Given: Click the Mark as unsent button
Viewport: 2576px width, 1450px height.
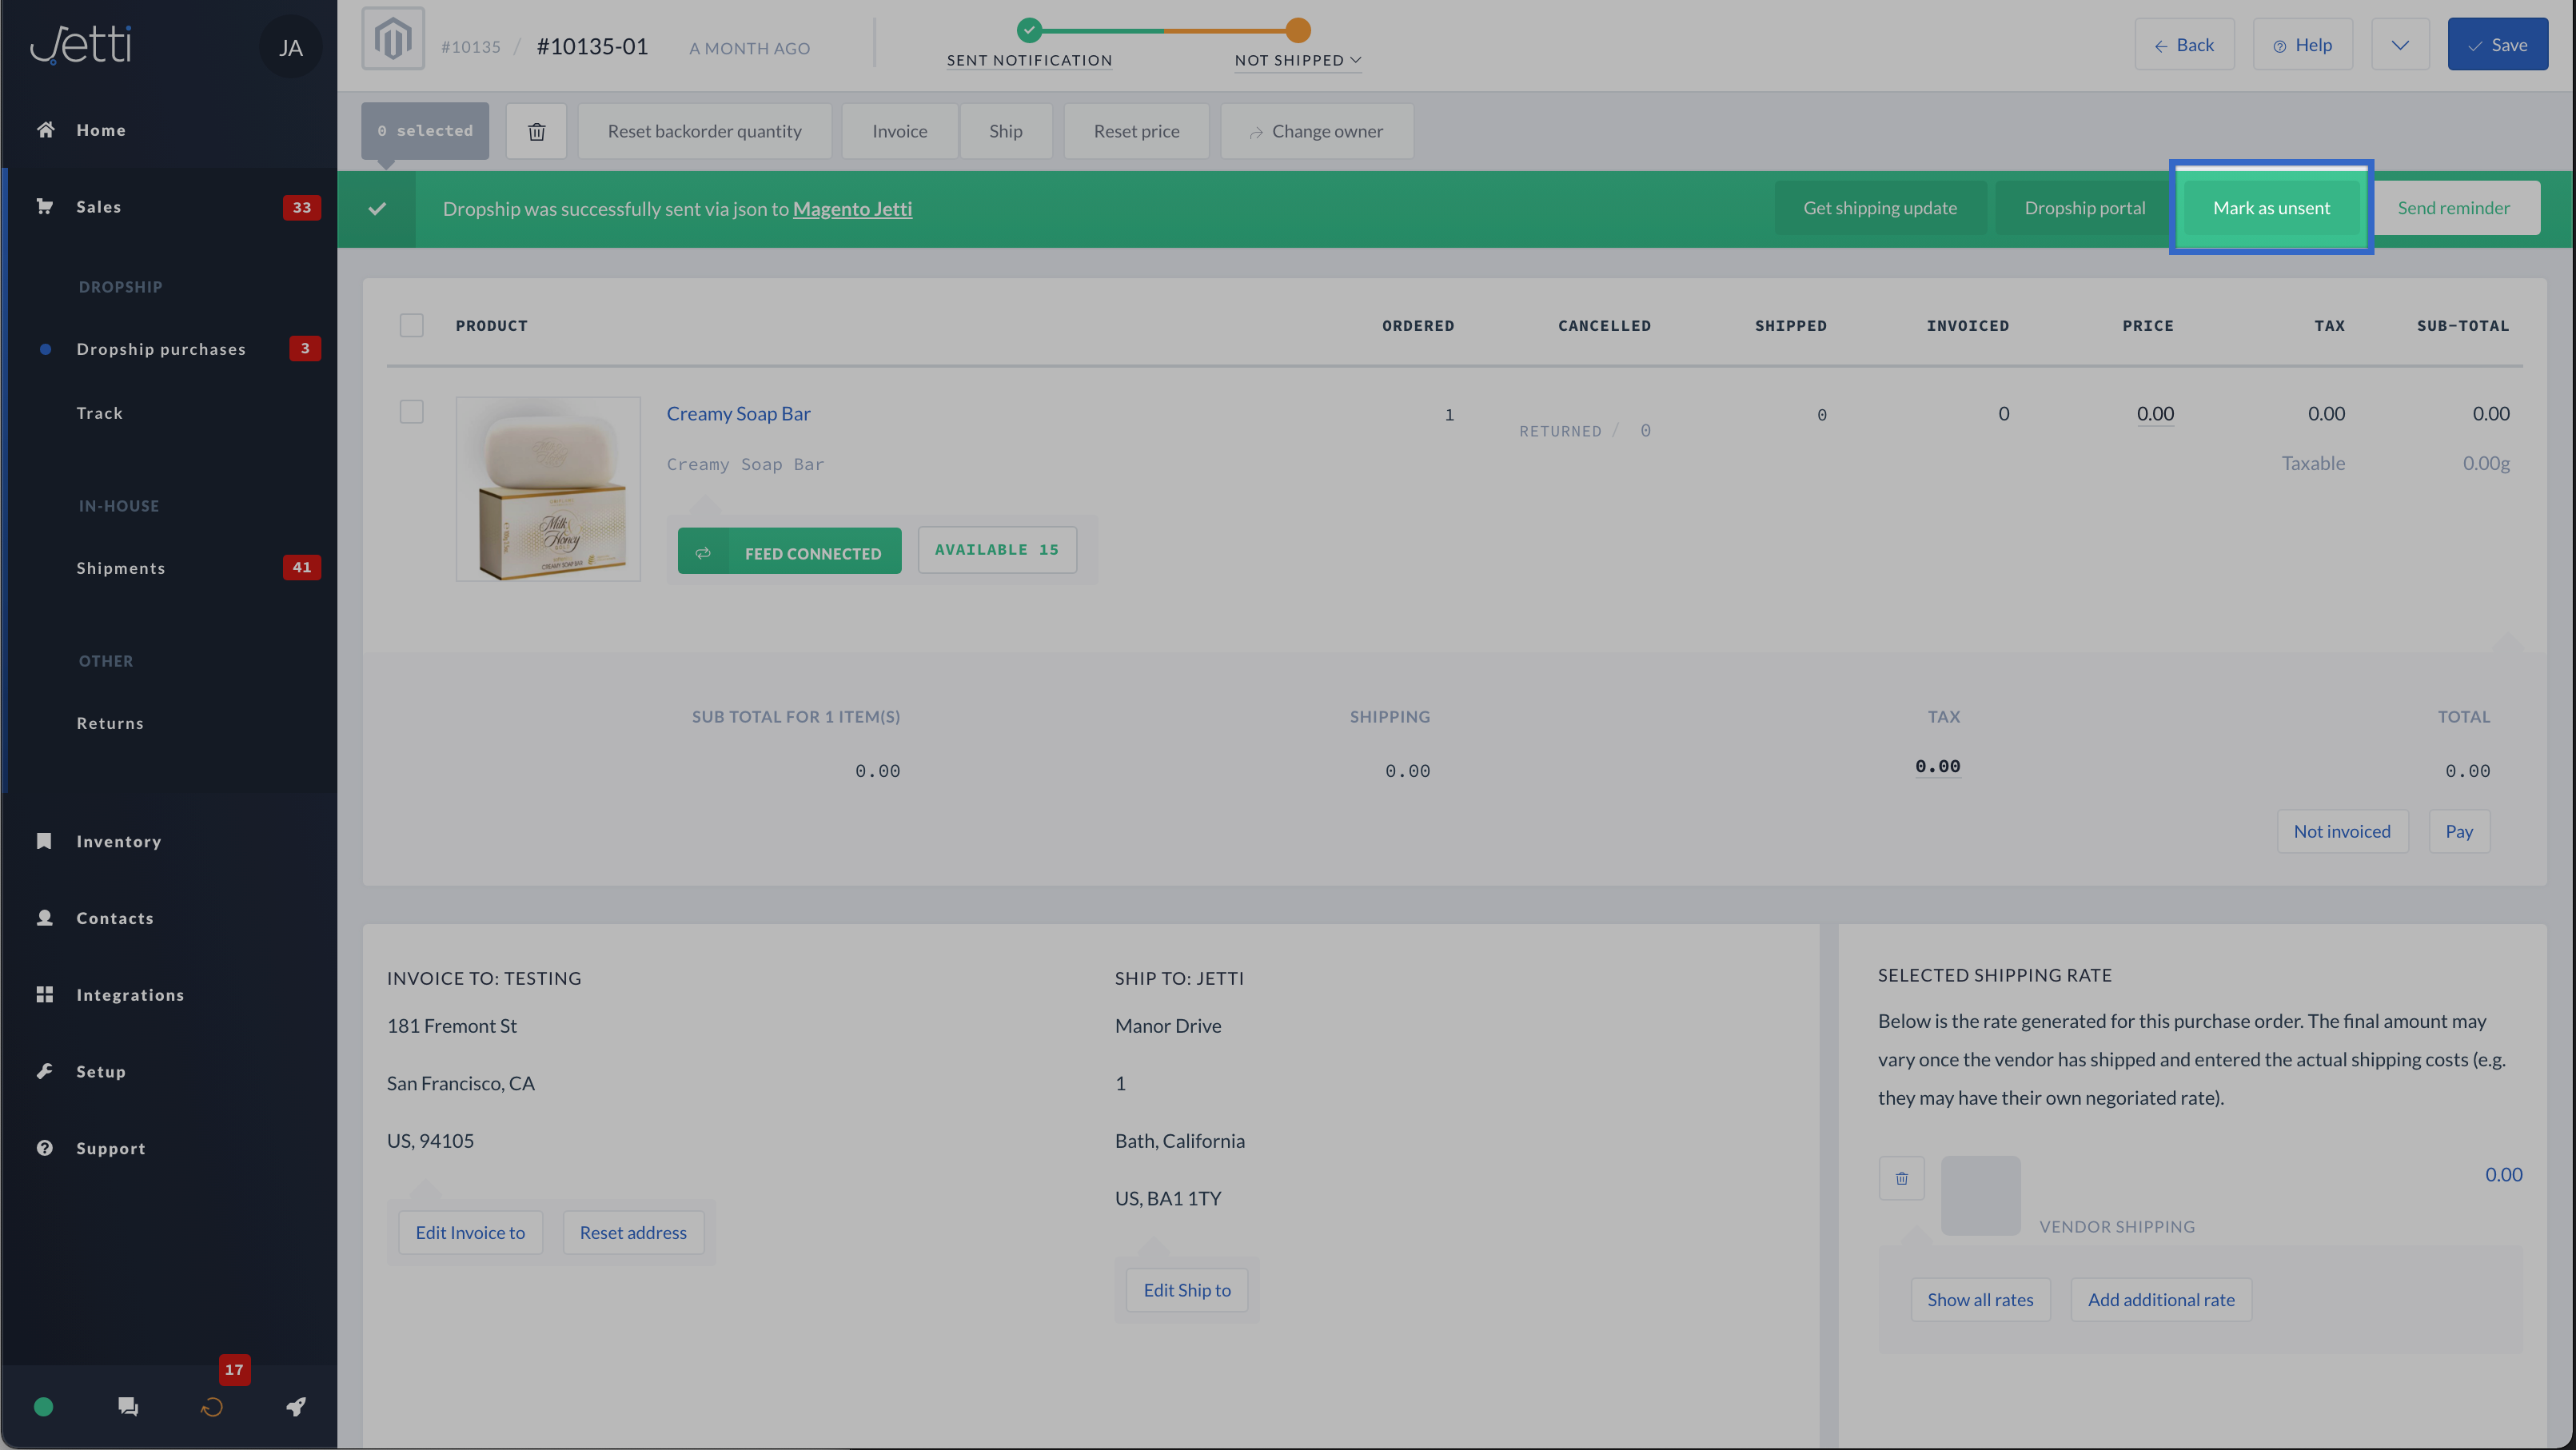Looking at the screenshot, I should click(2270, 208).
